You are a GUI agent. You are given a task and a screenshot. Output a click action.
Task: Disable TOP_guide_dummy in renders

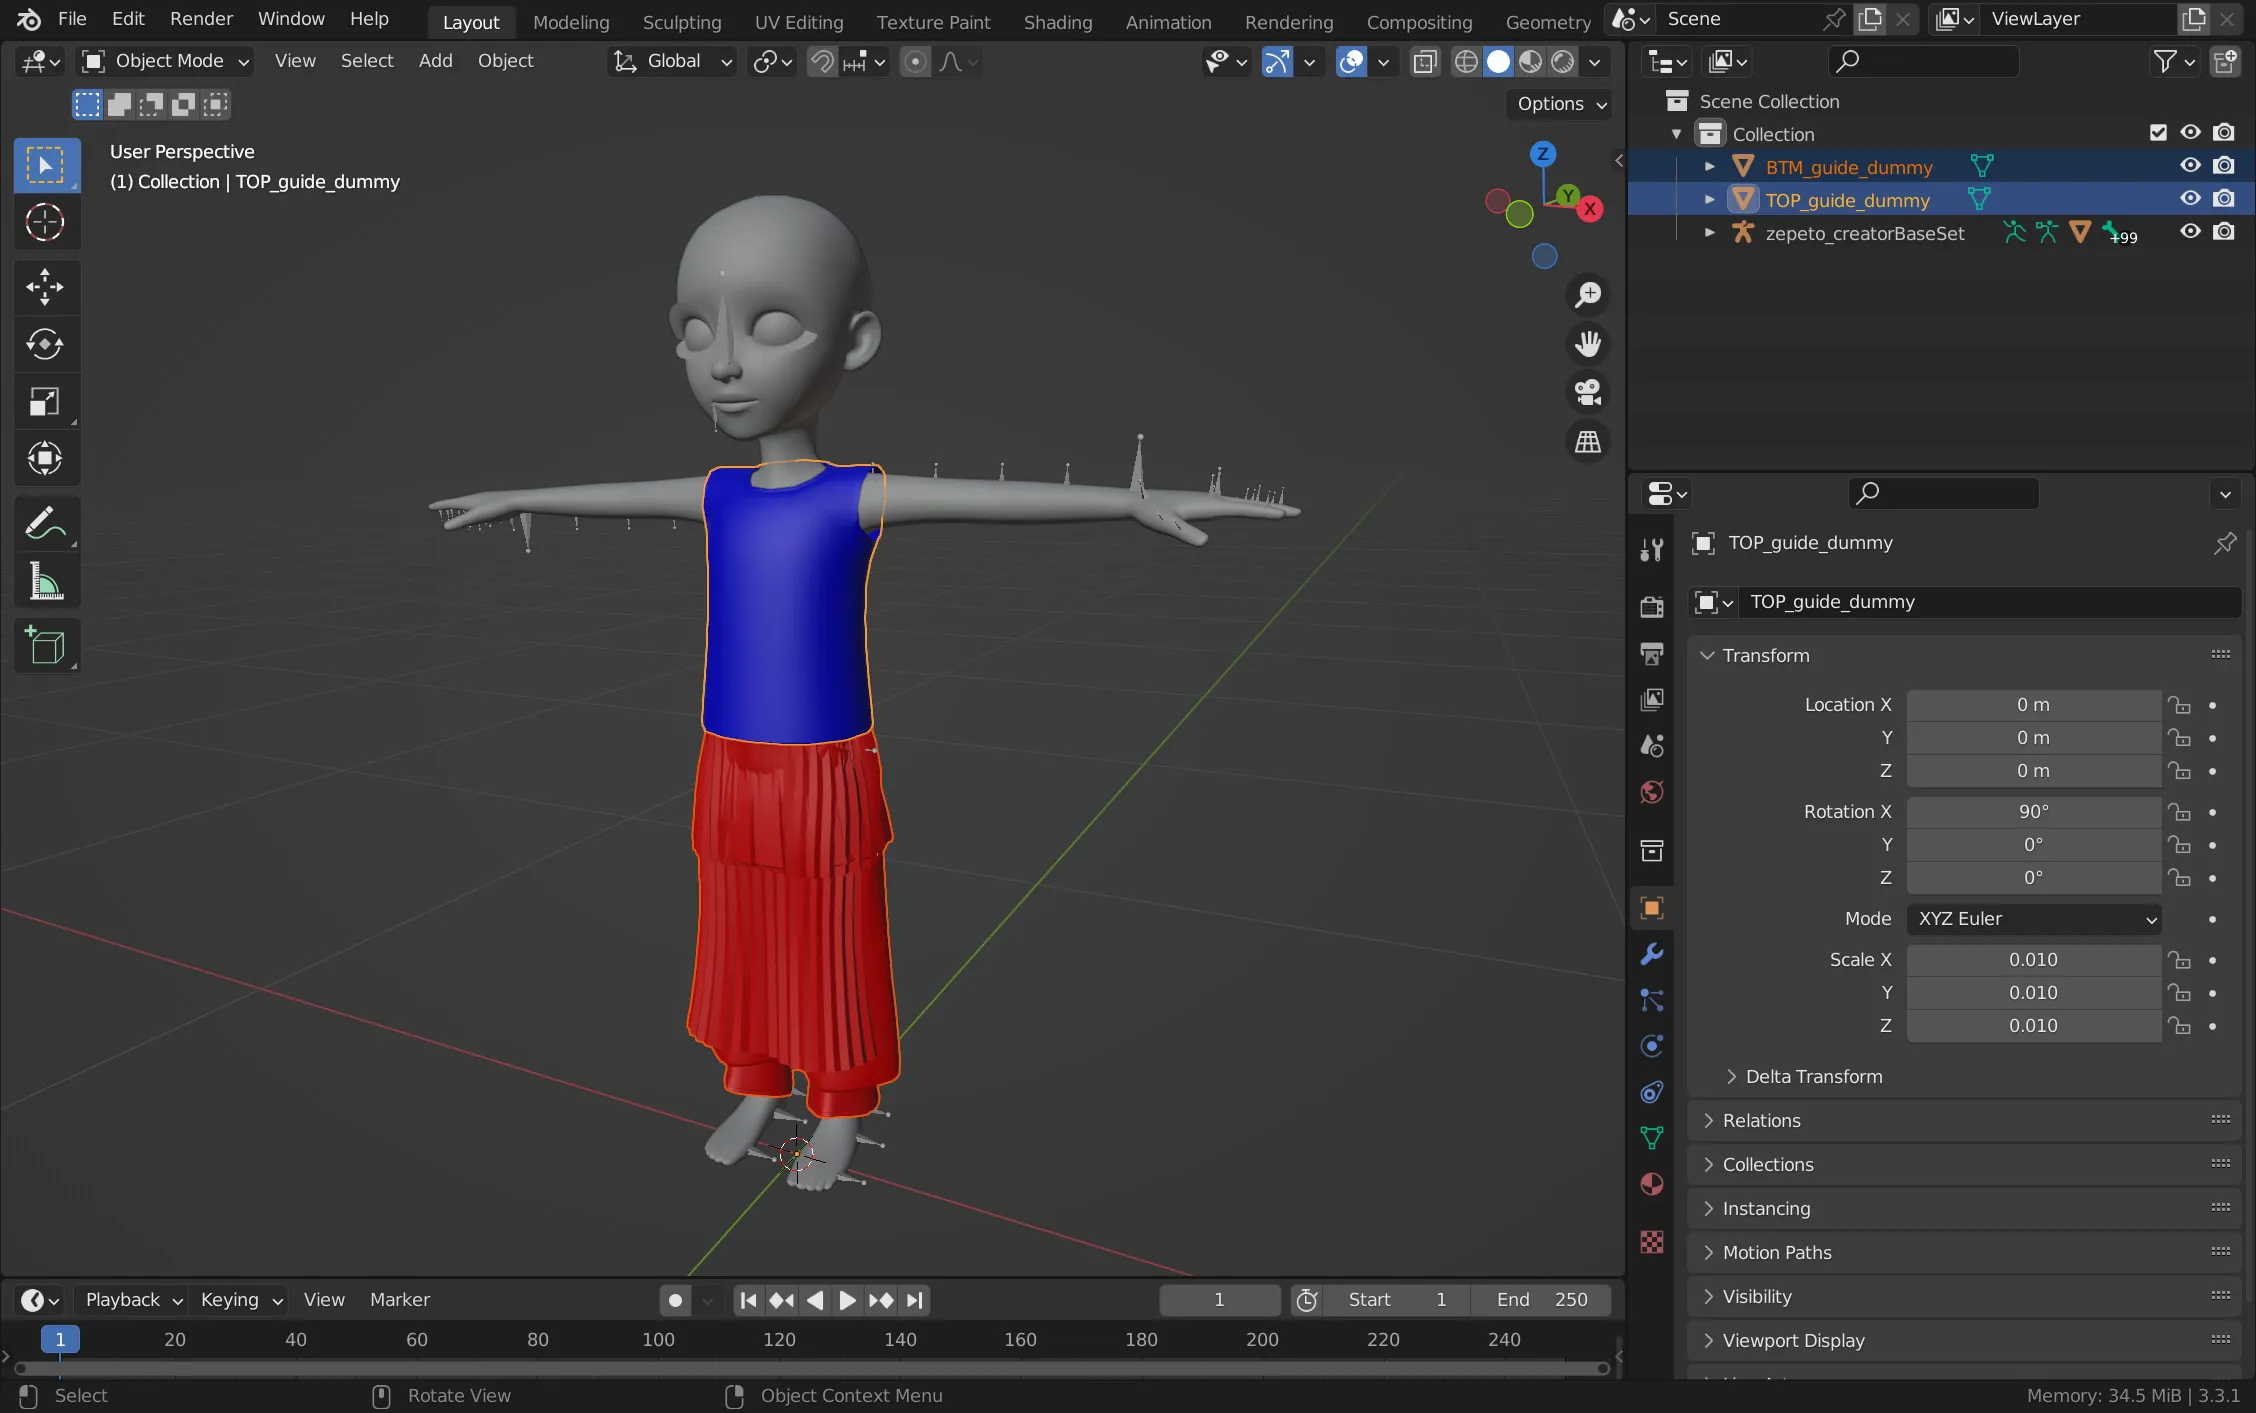coord(2224,199)
